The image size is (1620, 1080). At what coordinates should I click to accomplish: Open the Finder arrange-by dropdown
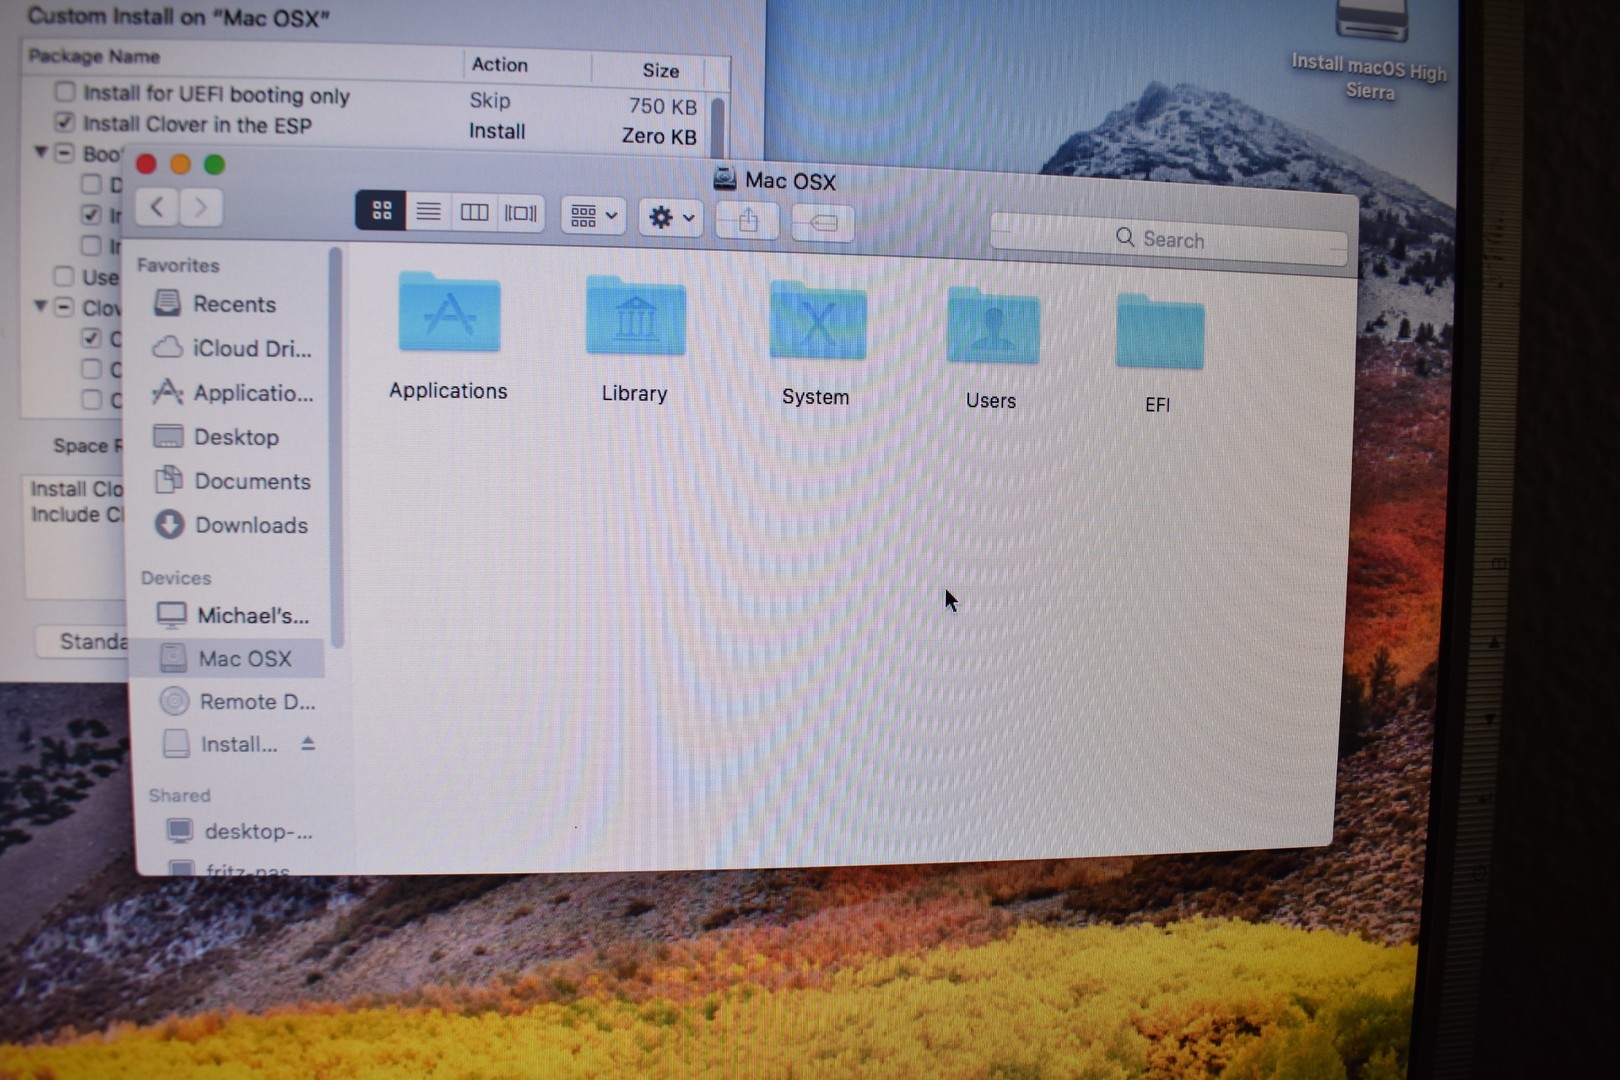pyautogui.click(x=594, y=215)
